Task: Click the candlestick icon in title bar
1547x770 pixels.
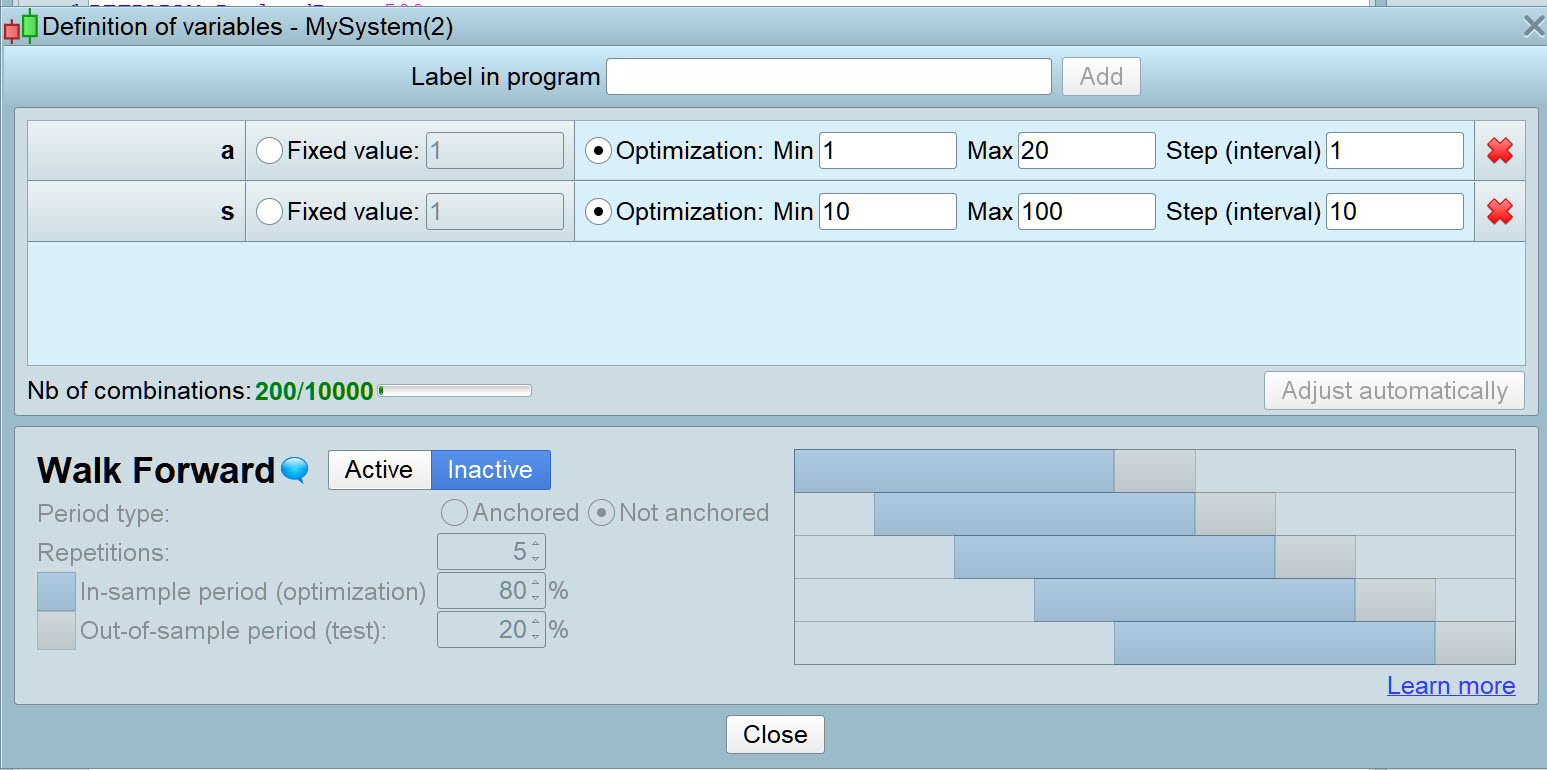Action: pyautogui.click(x=21, y=26)
